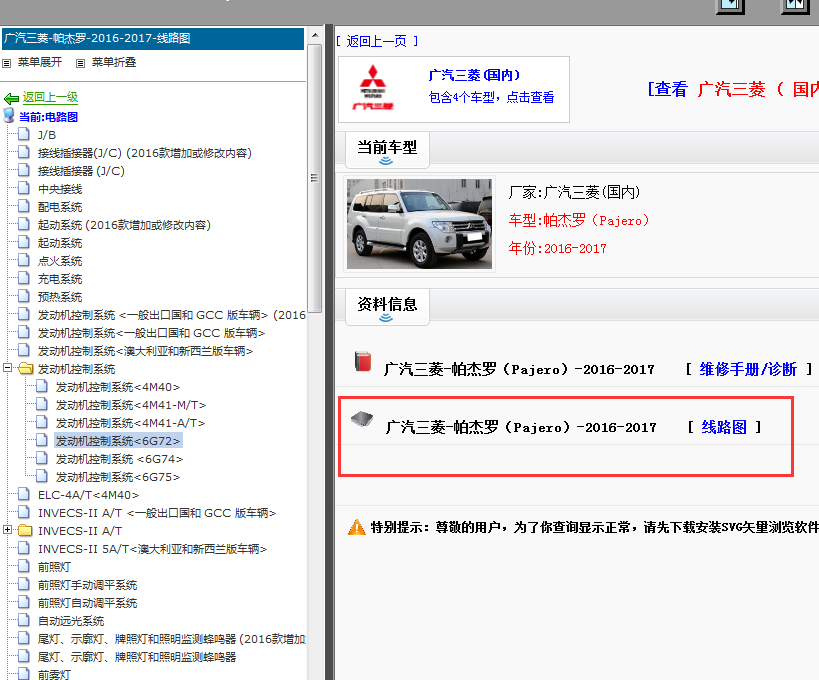The height and width of the screenshot is (680, 819).
Task: Click the text 车型:帕杰罗（Pajero）
Action: coord(579,220)
